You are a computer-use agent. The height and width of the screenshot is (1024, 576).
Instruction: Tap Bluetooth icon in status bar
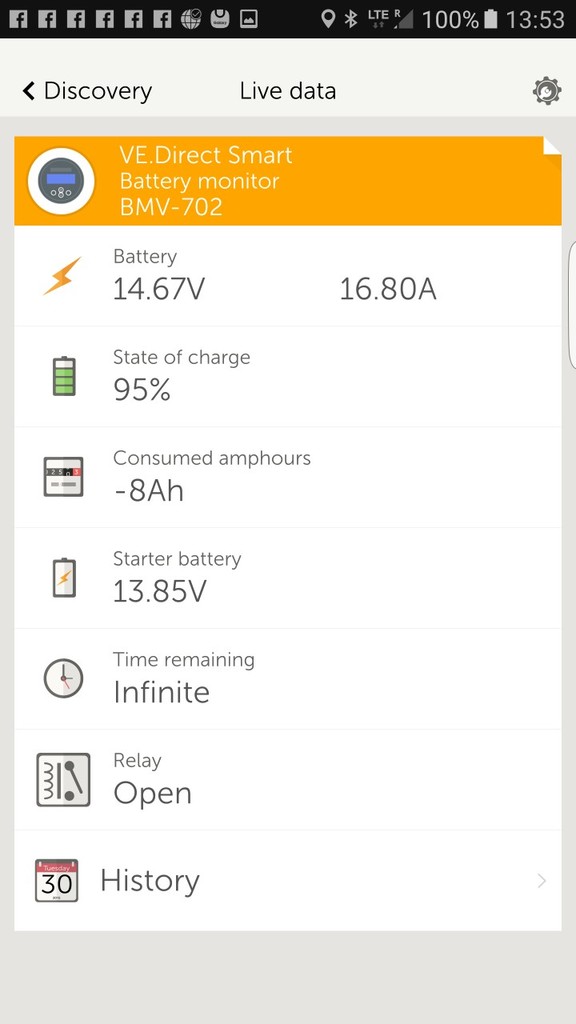click(x=351, y=19)
